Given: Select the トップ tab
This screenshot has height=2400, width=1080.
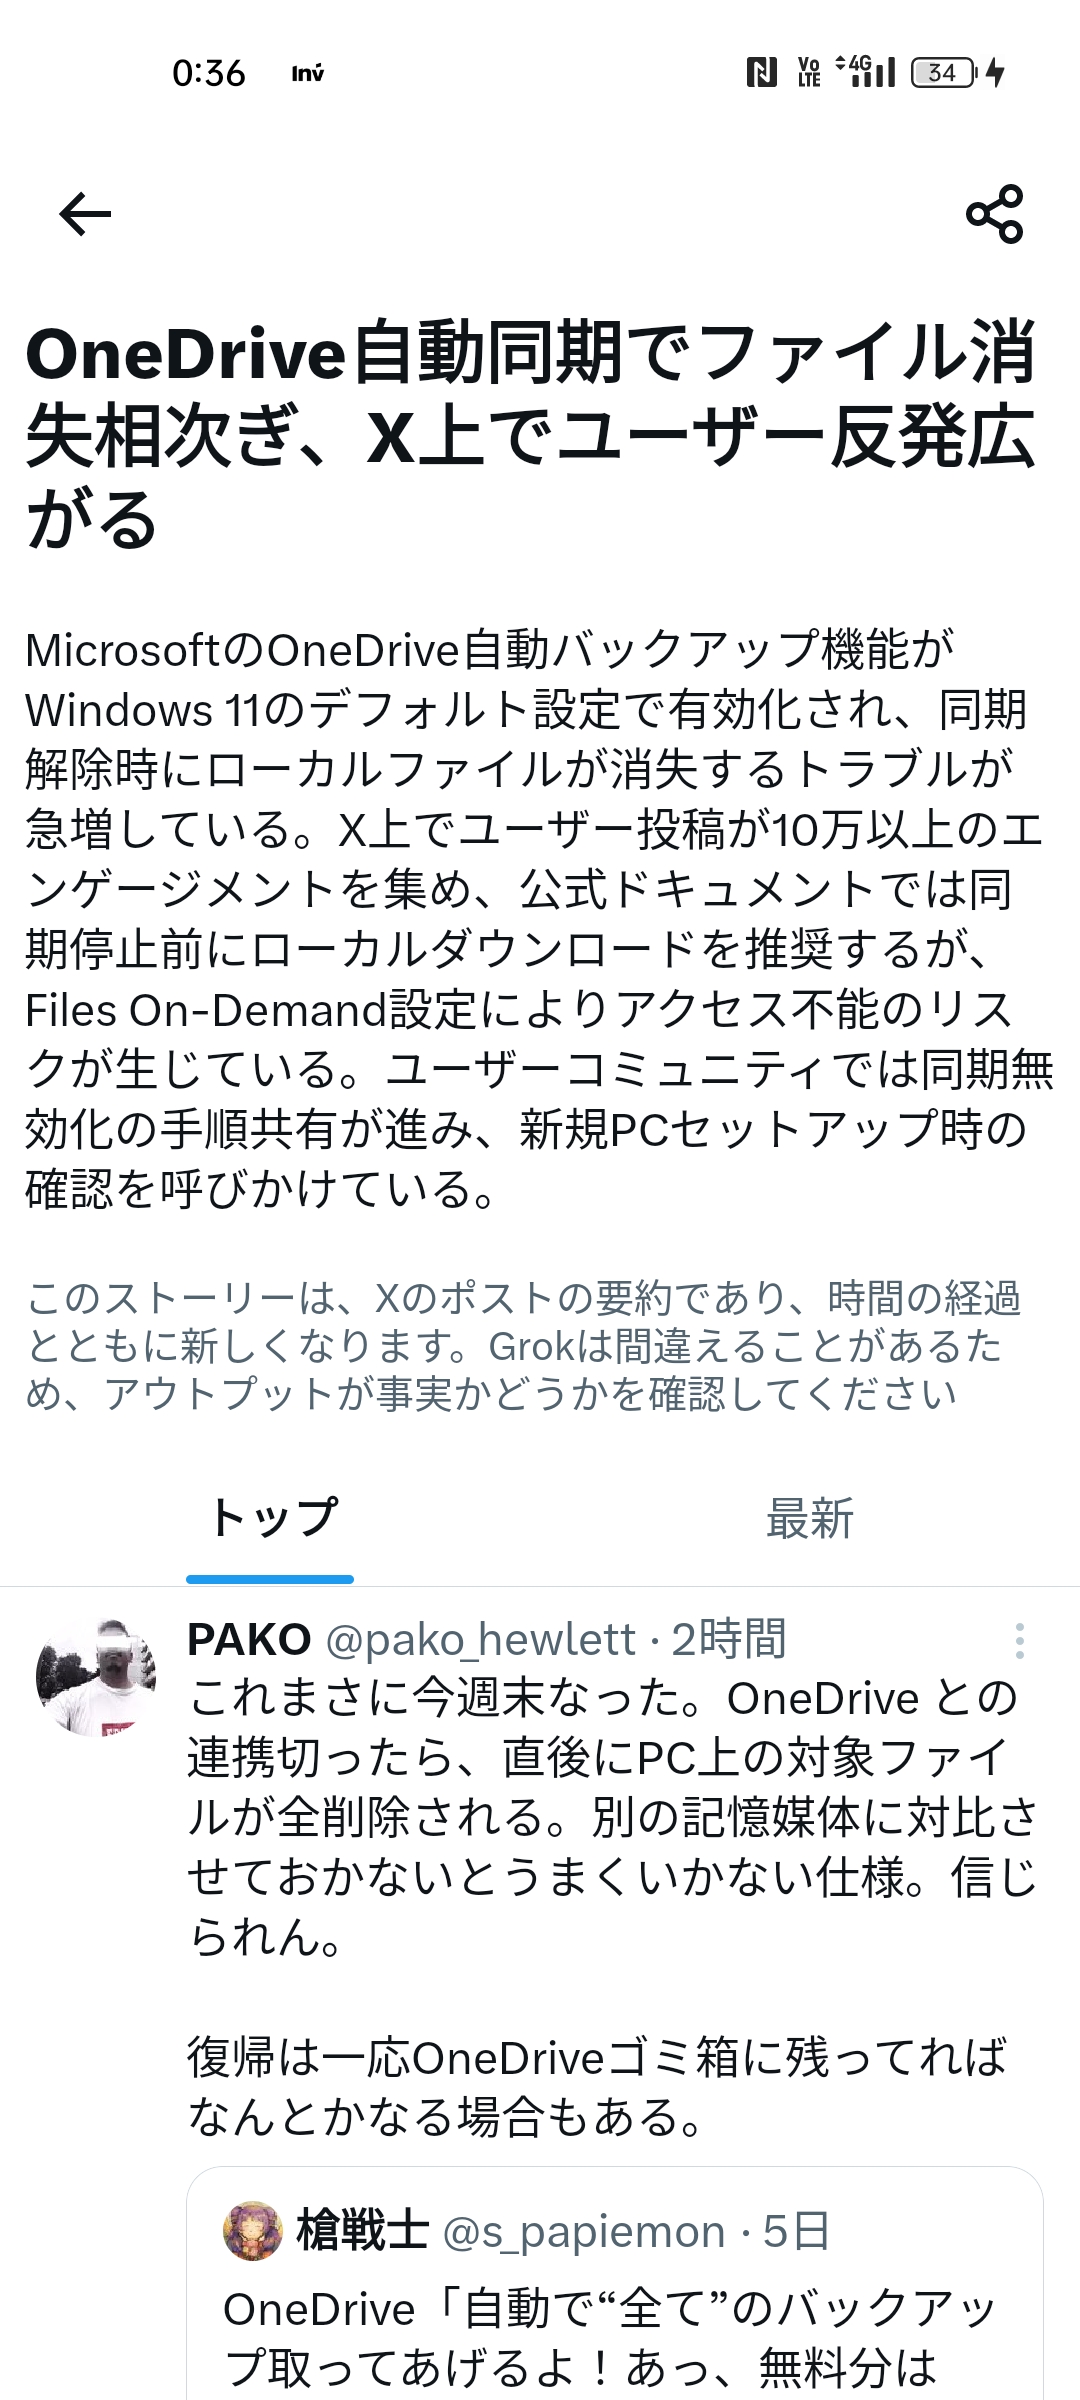Looking at the screenshot, I should (270, 1518).
